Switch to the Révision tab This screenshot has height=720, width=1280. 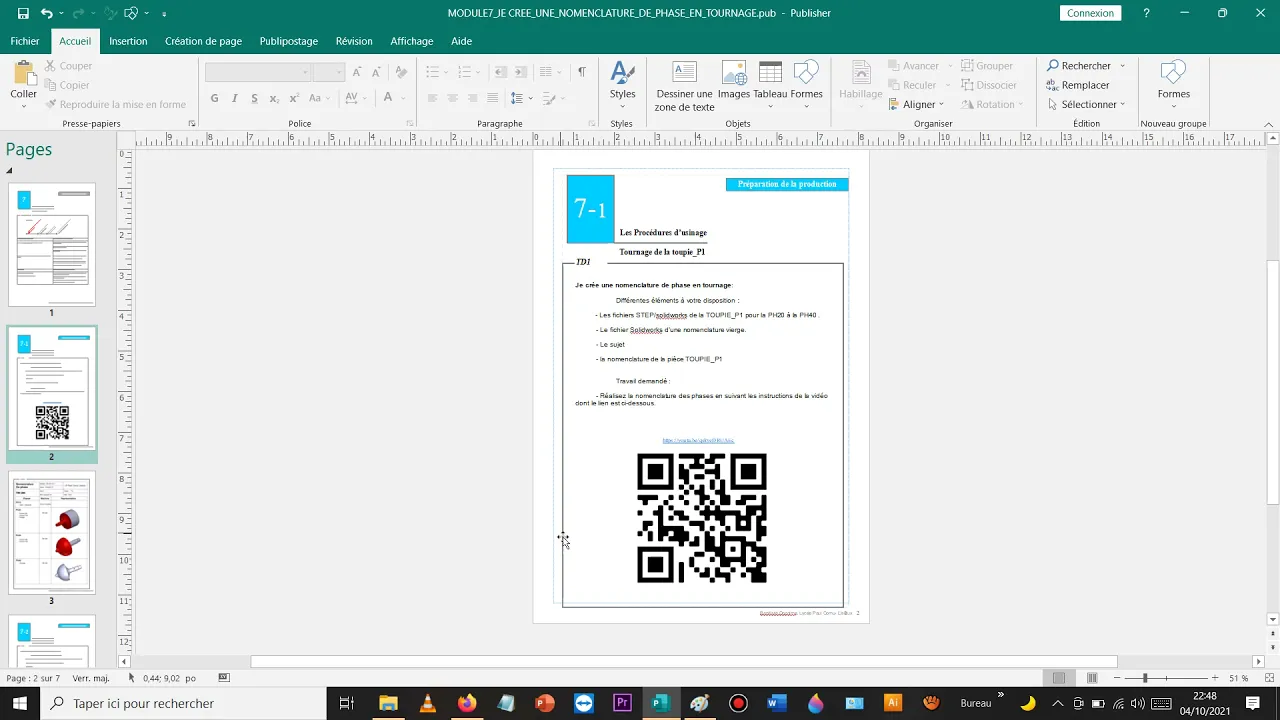[354, 41]
